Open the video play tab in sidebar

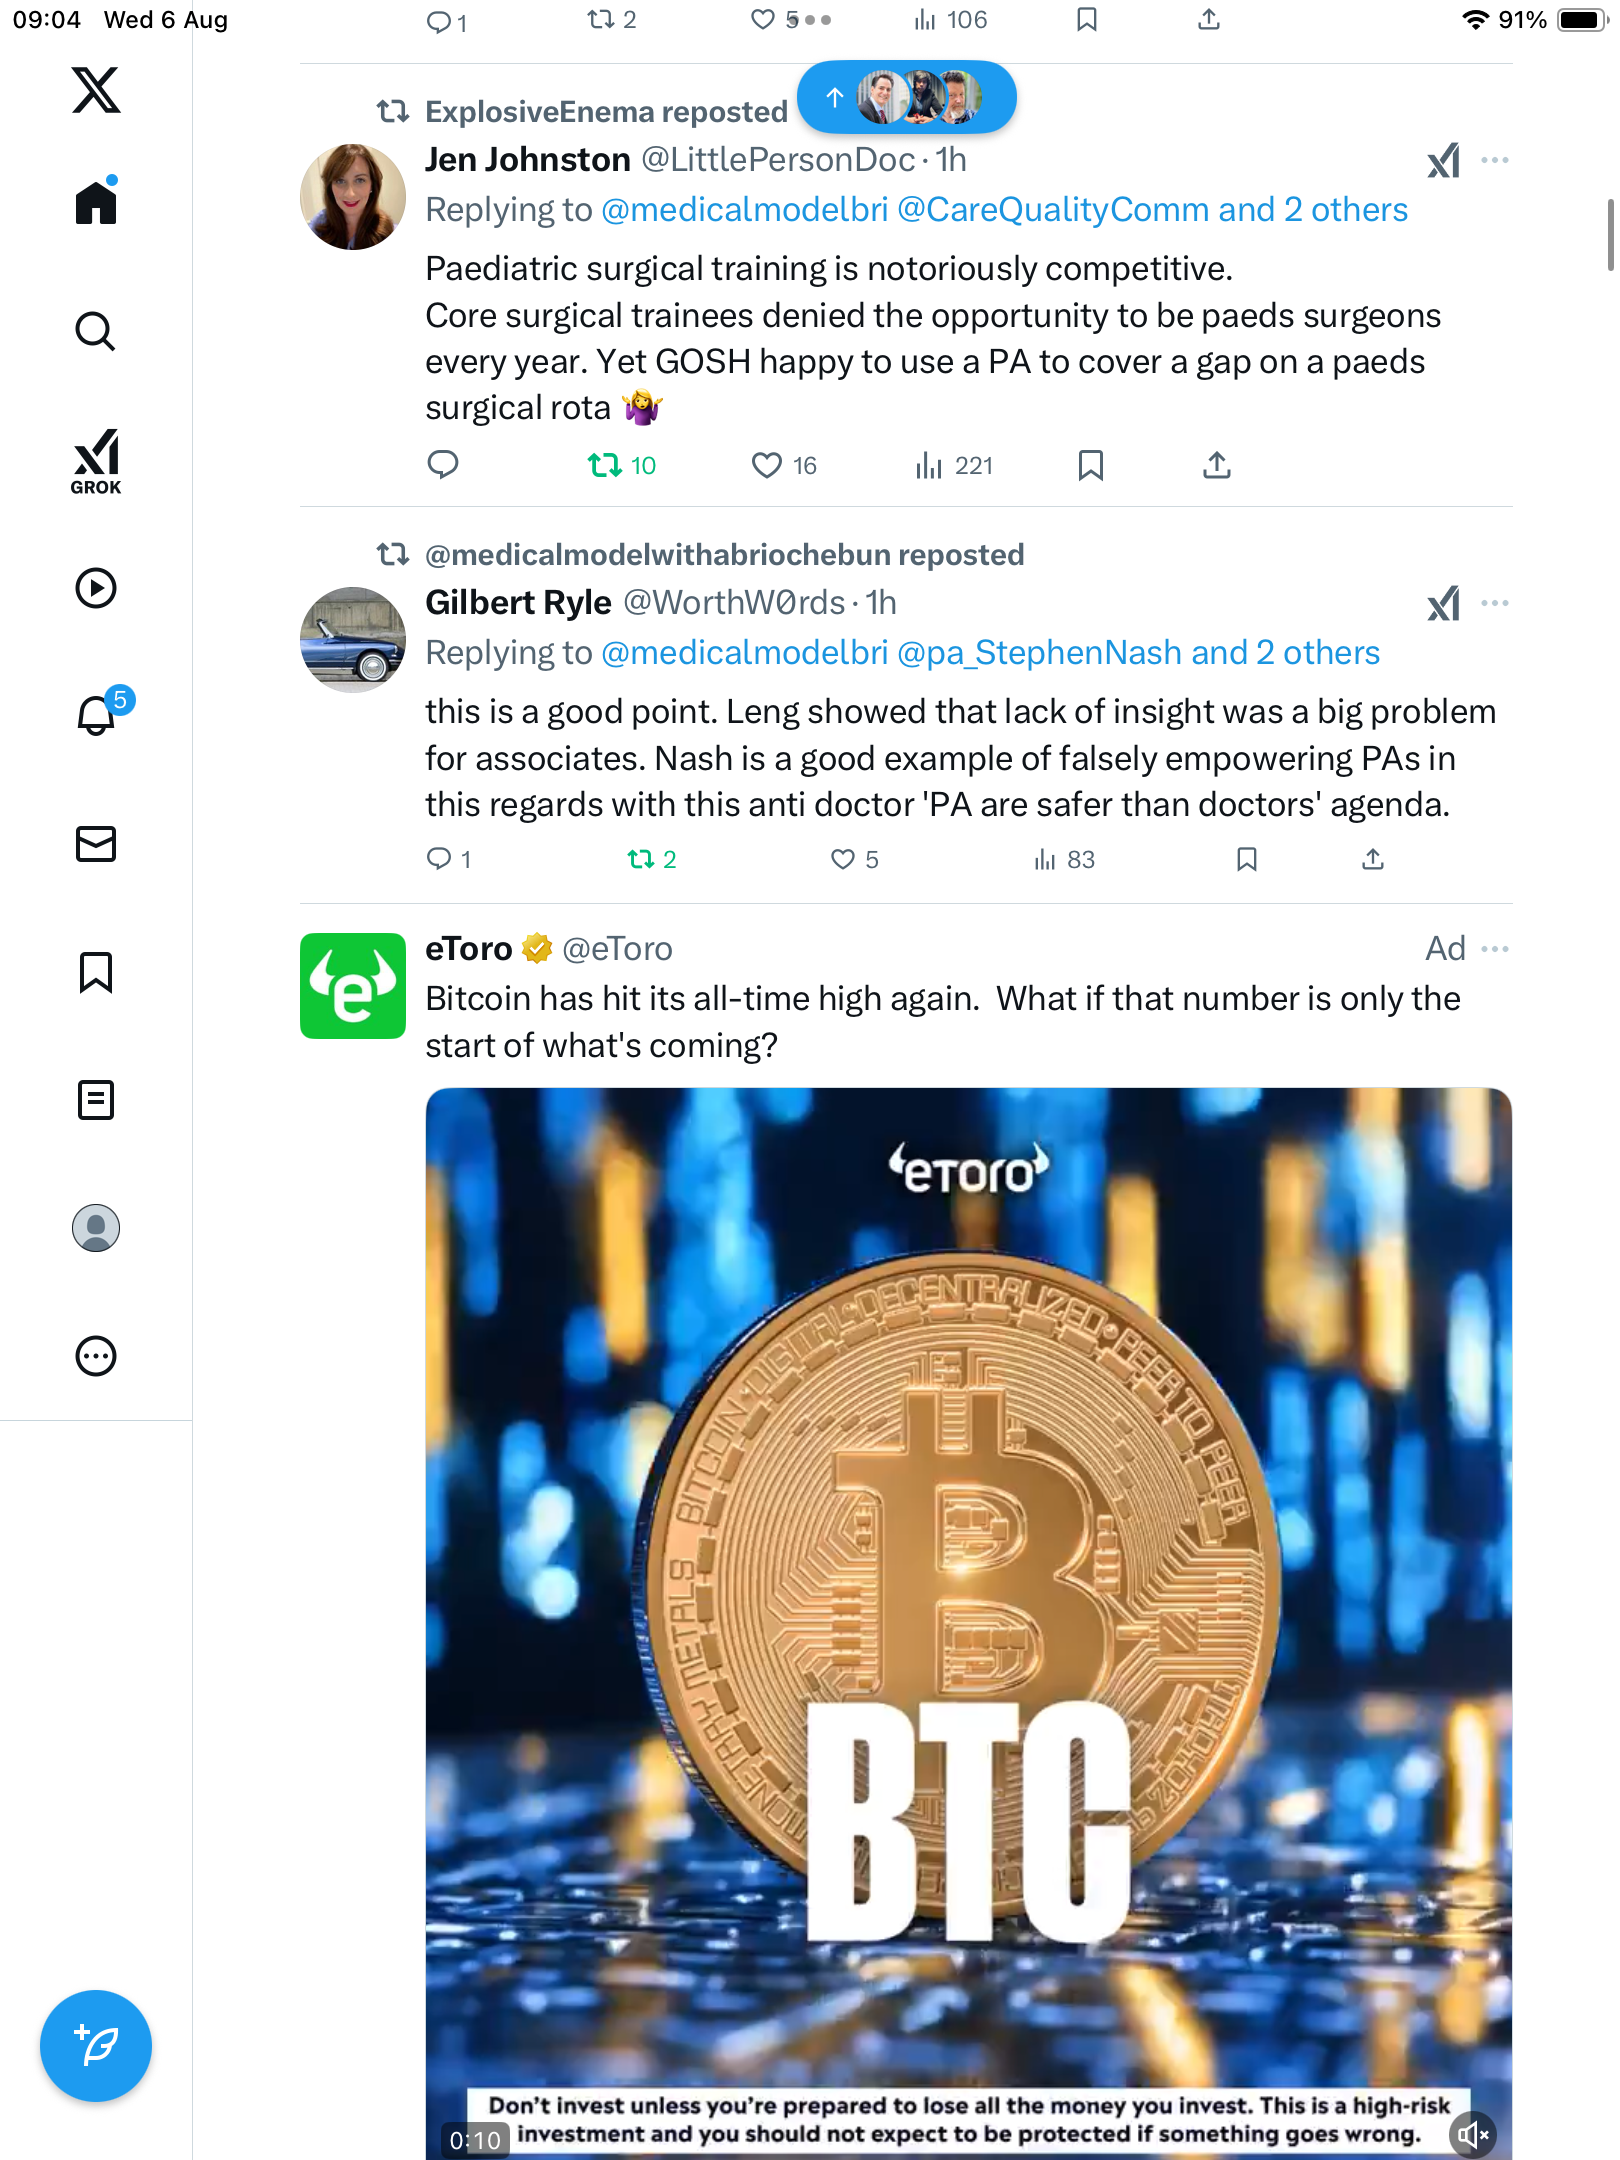pyautogui.click(x=96, y=588)
